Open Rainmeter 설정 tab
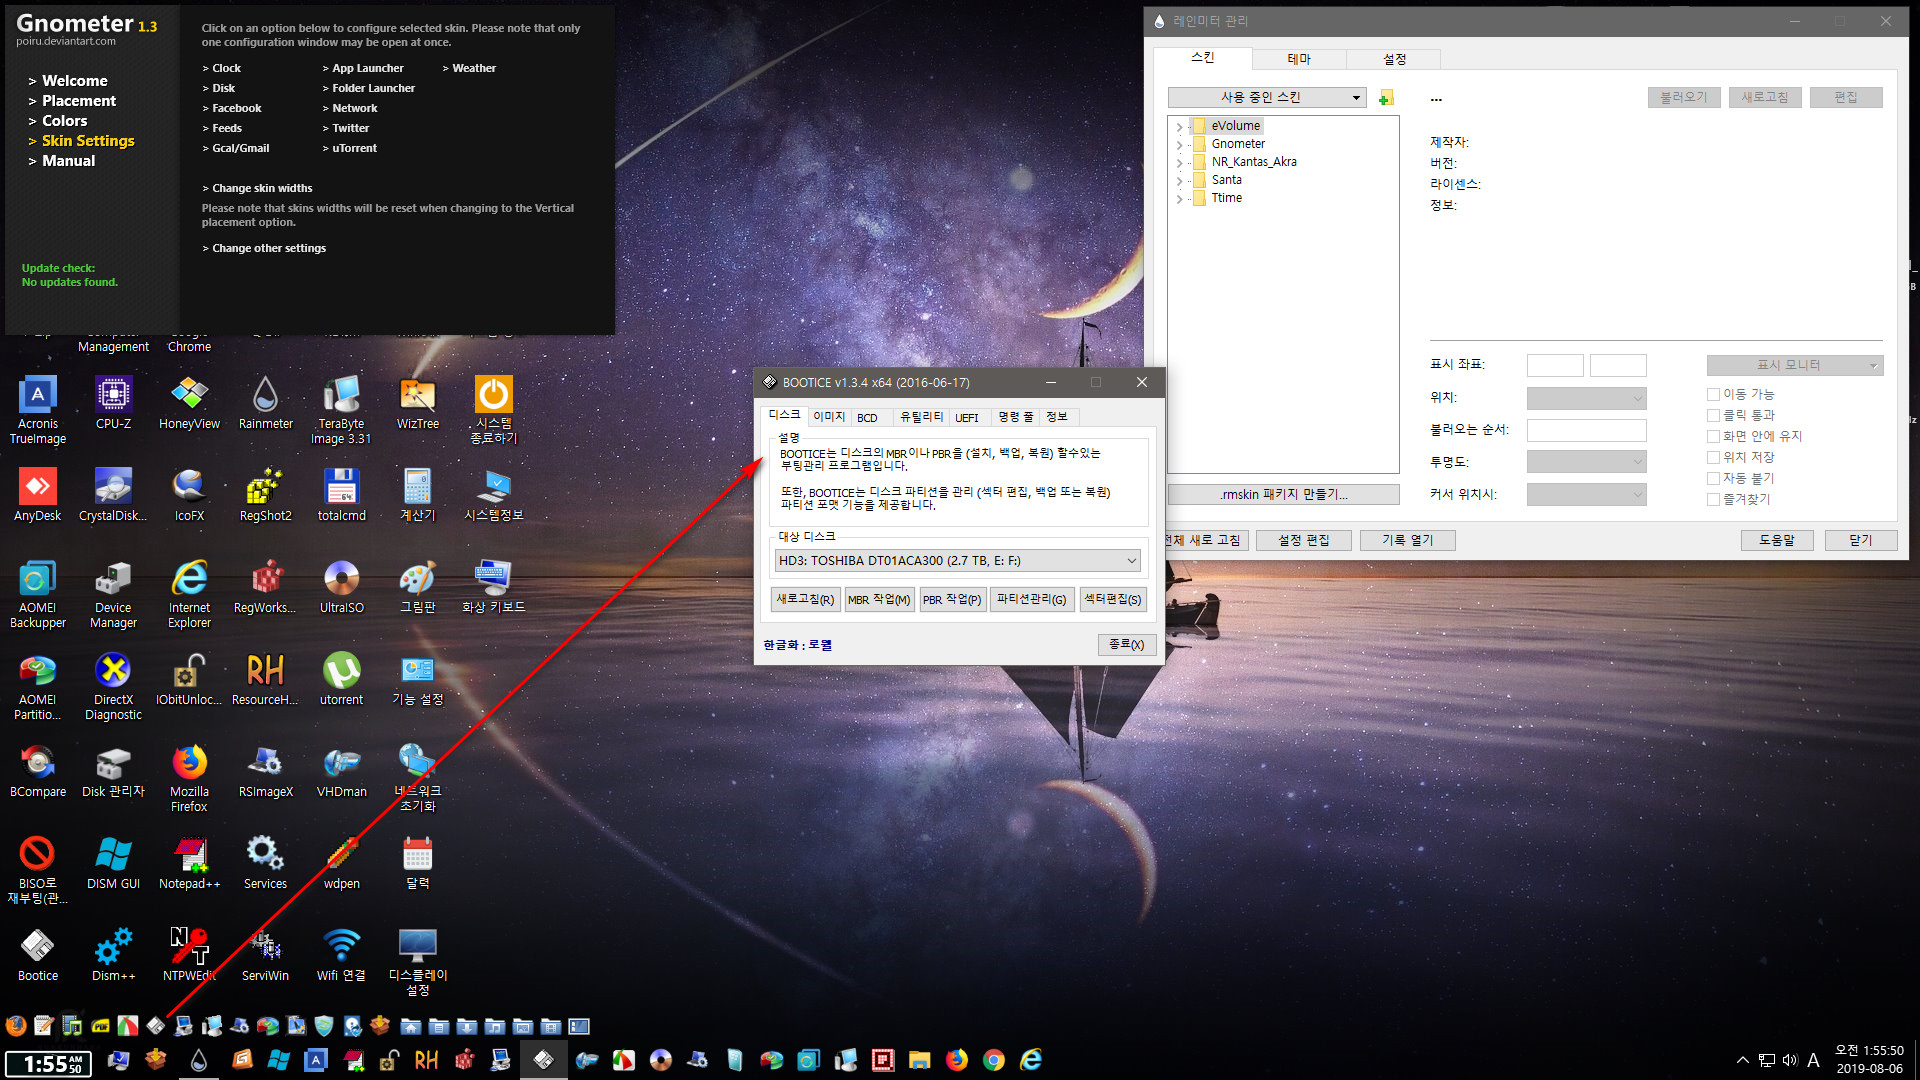 [1394, 59]
